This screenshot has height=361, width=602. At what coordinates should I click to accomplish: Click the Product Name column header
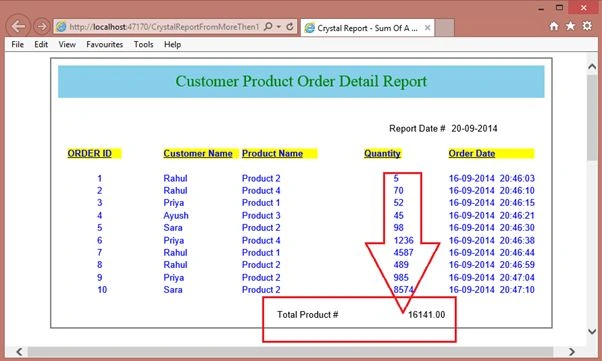[272, 154]
